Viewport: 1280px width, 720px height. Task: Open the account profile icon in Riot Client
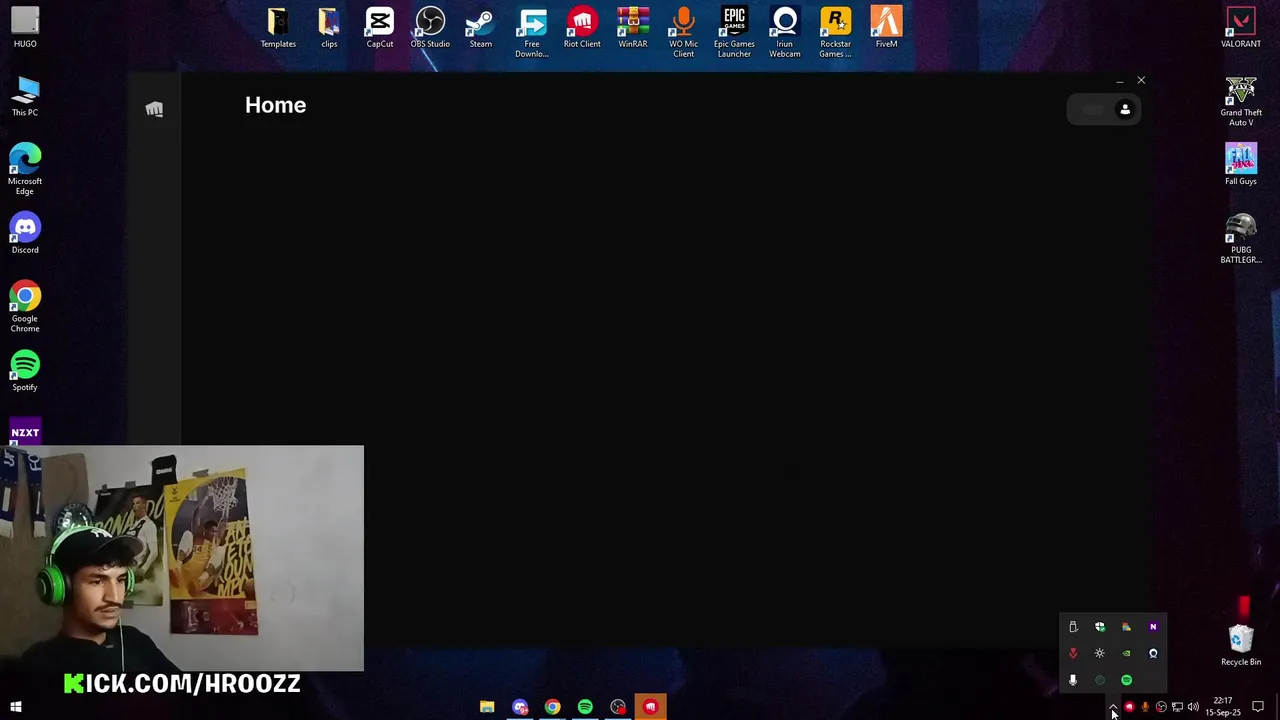[x=1125, y=110]
